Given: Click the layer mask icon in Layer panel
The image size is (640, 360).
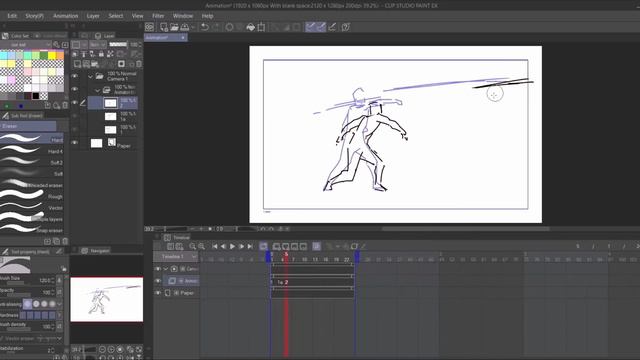Looking at the screenshot, I should pos(121,64).
